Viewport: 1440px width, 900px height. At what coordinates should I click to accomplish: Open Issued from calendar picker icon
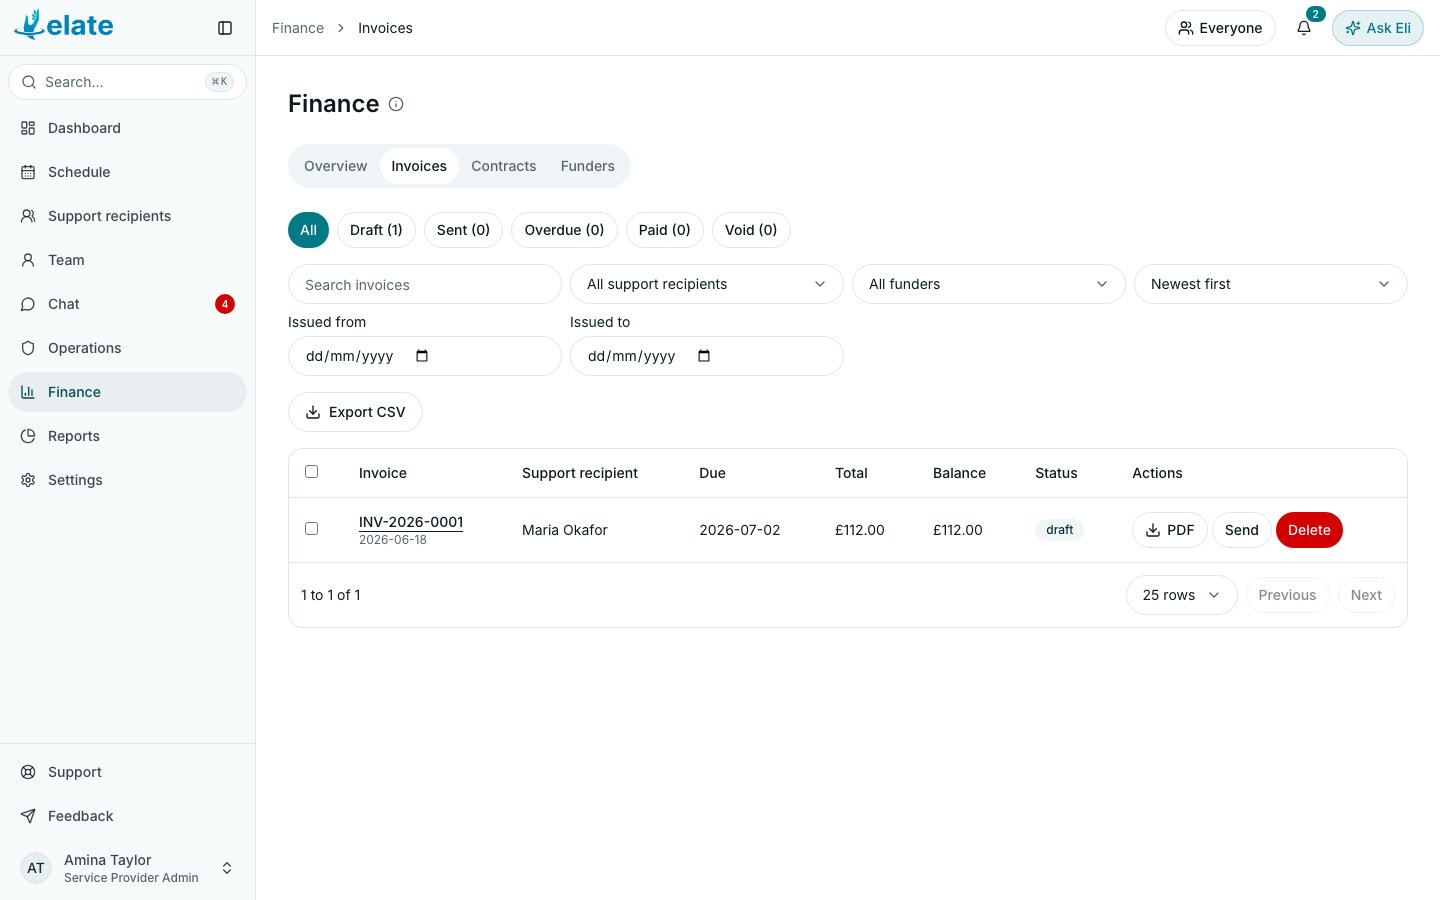(422, 356)
